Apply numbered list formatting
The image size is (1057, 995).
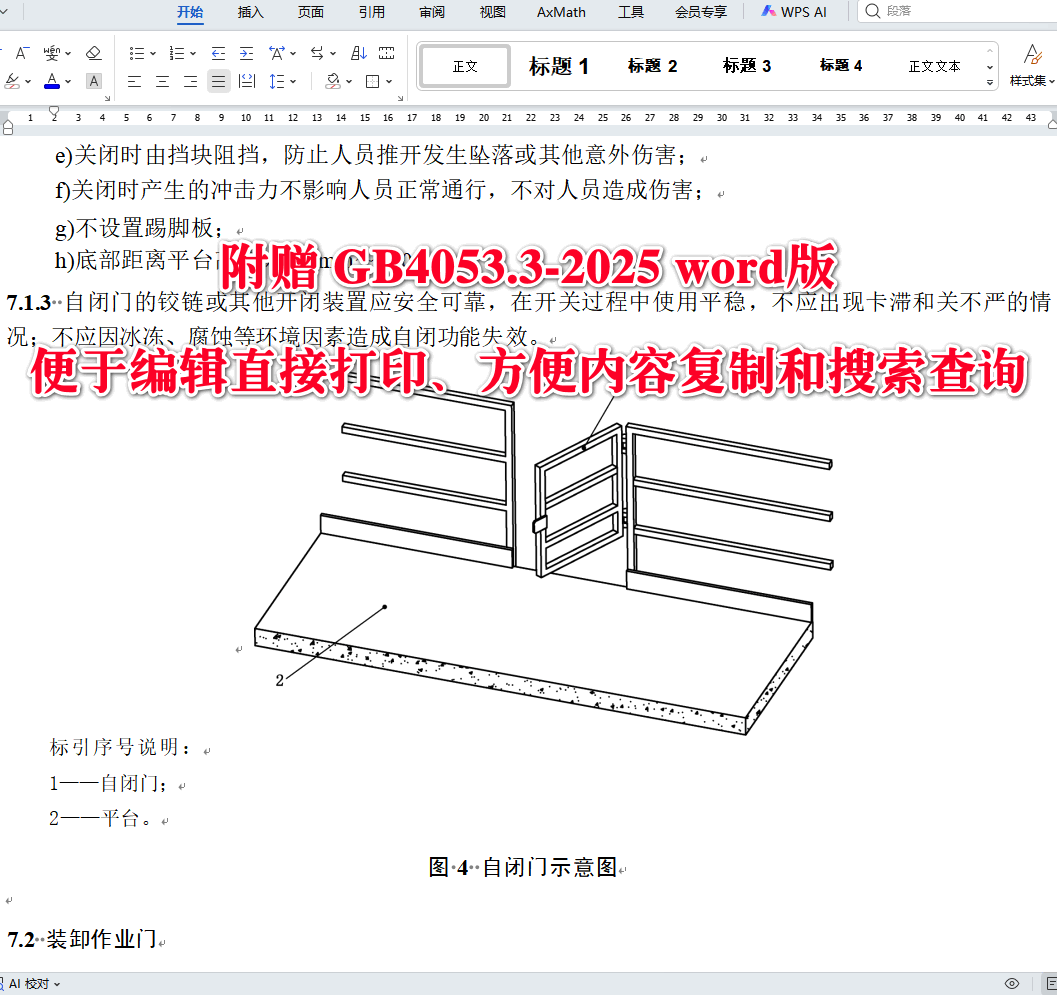pos(177,53)
